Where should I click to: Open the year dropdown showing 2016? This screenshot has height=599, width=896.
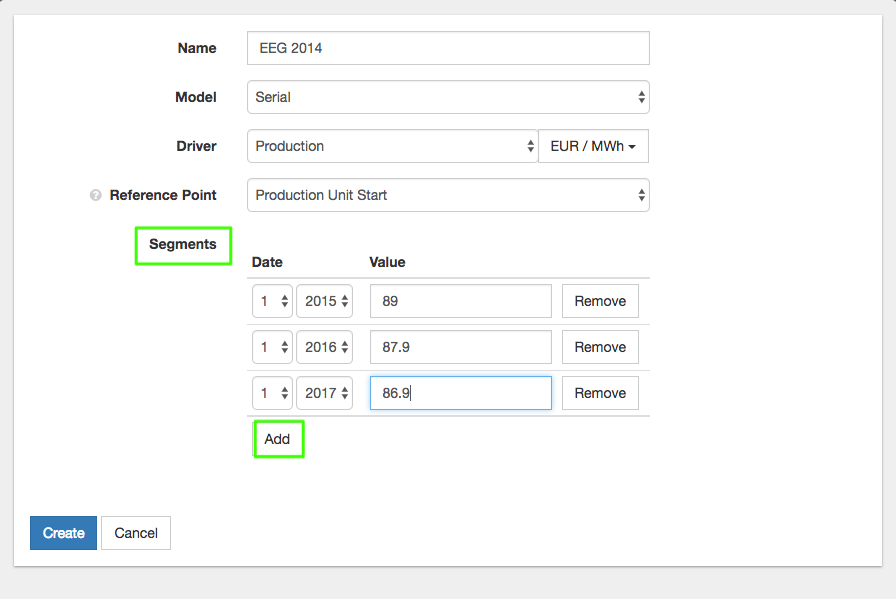coord(324,347)
